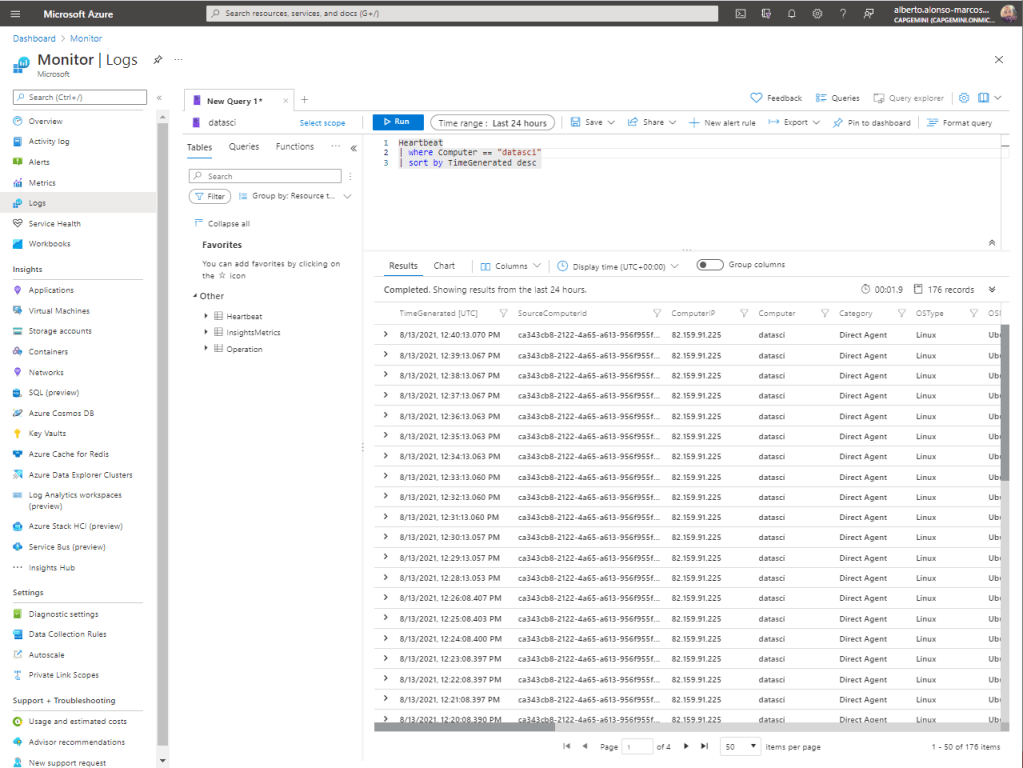The height and width of the screenshot is (768, 1023).
Task: Collapse the tables side panel
Action: tap(353, 147)
